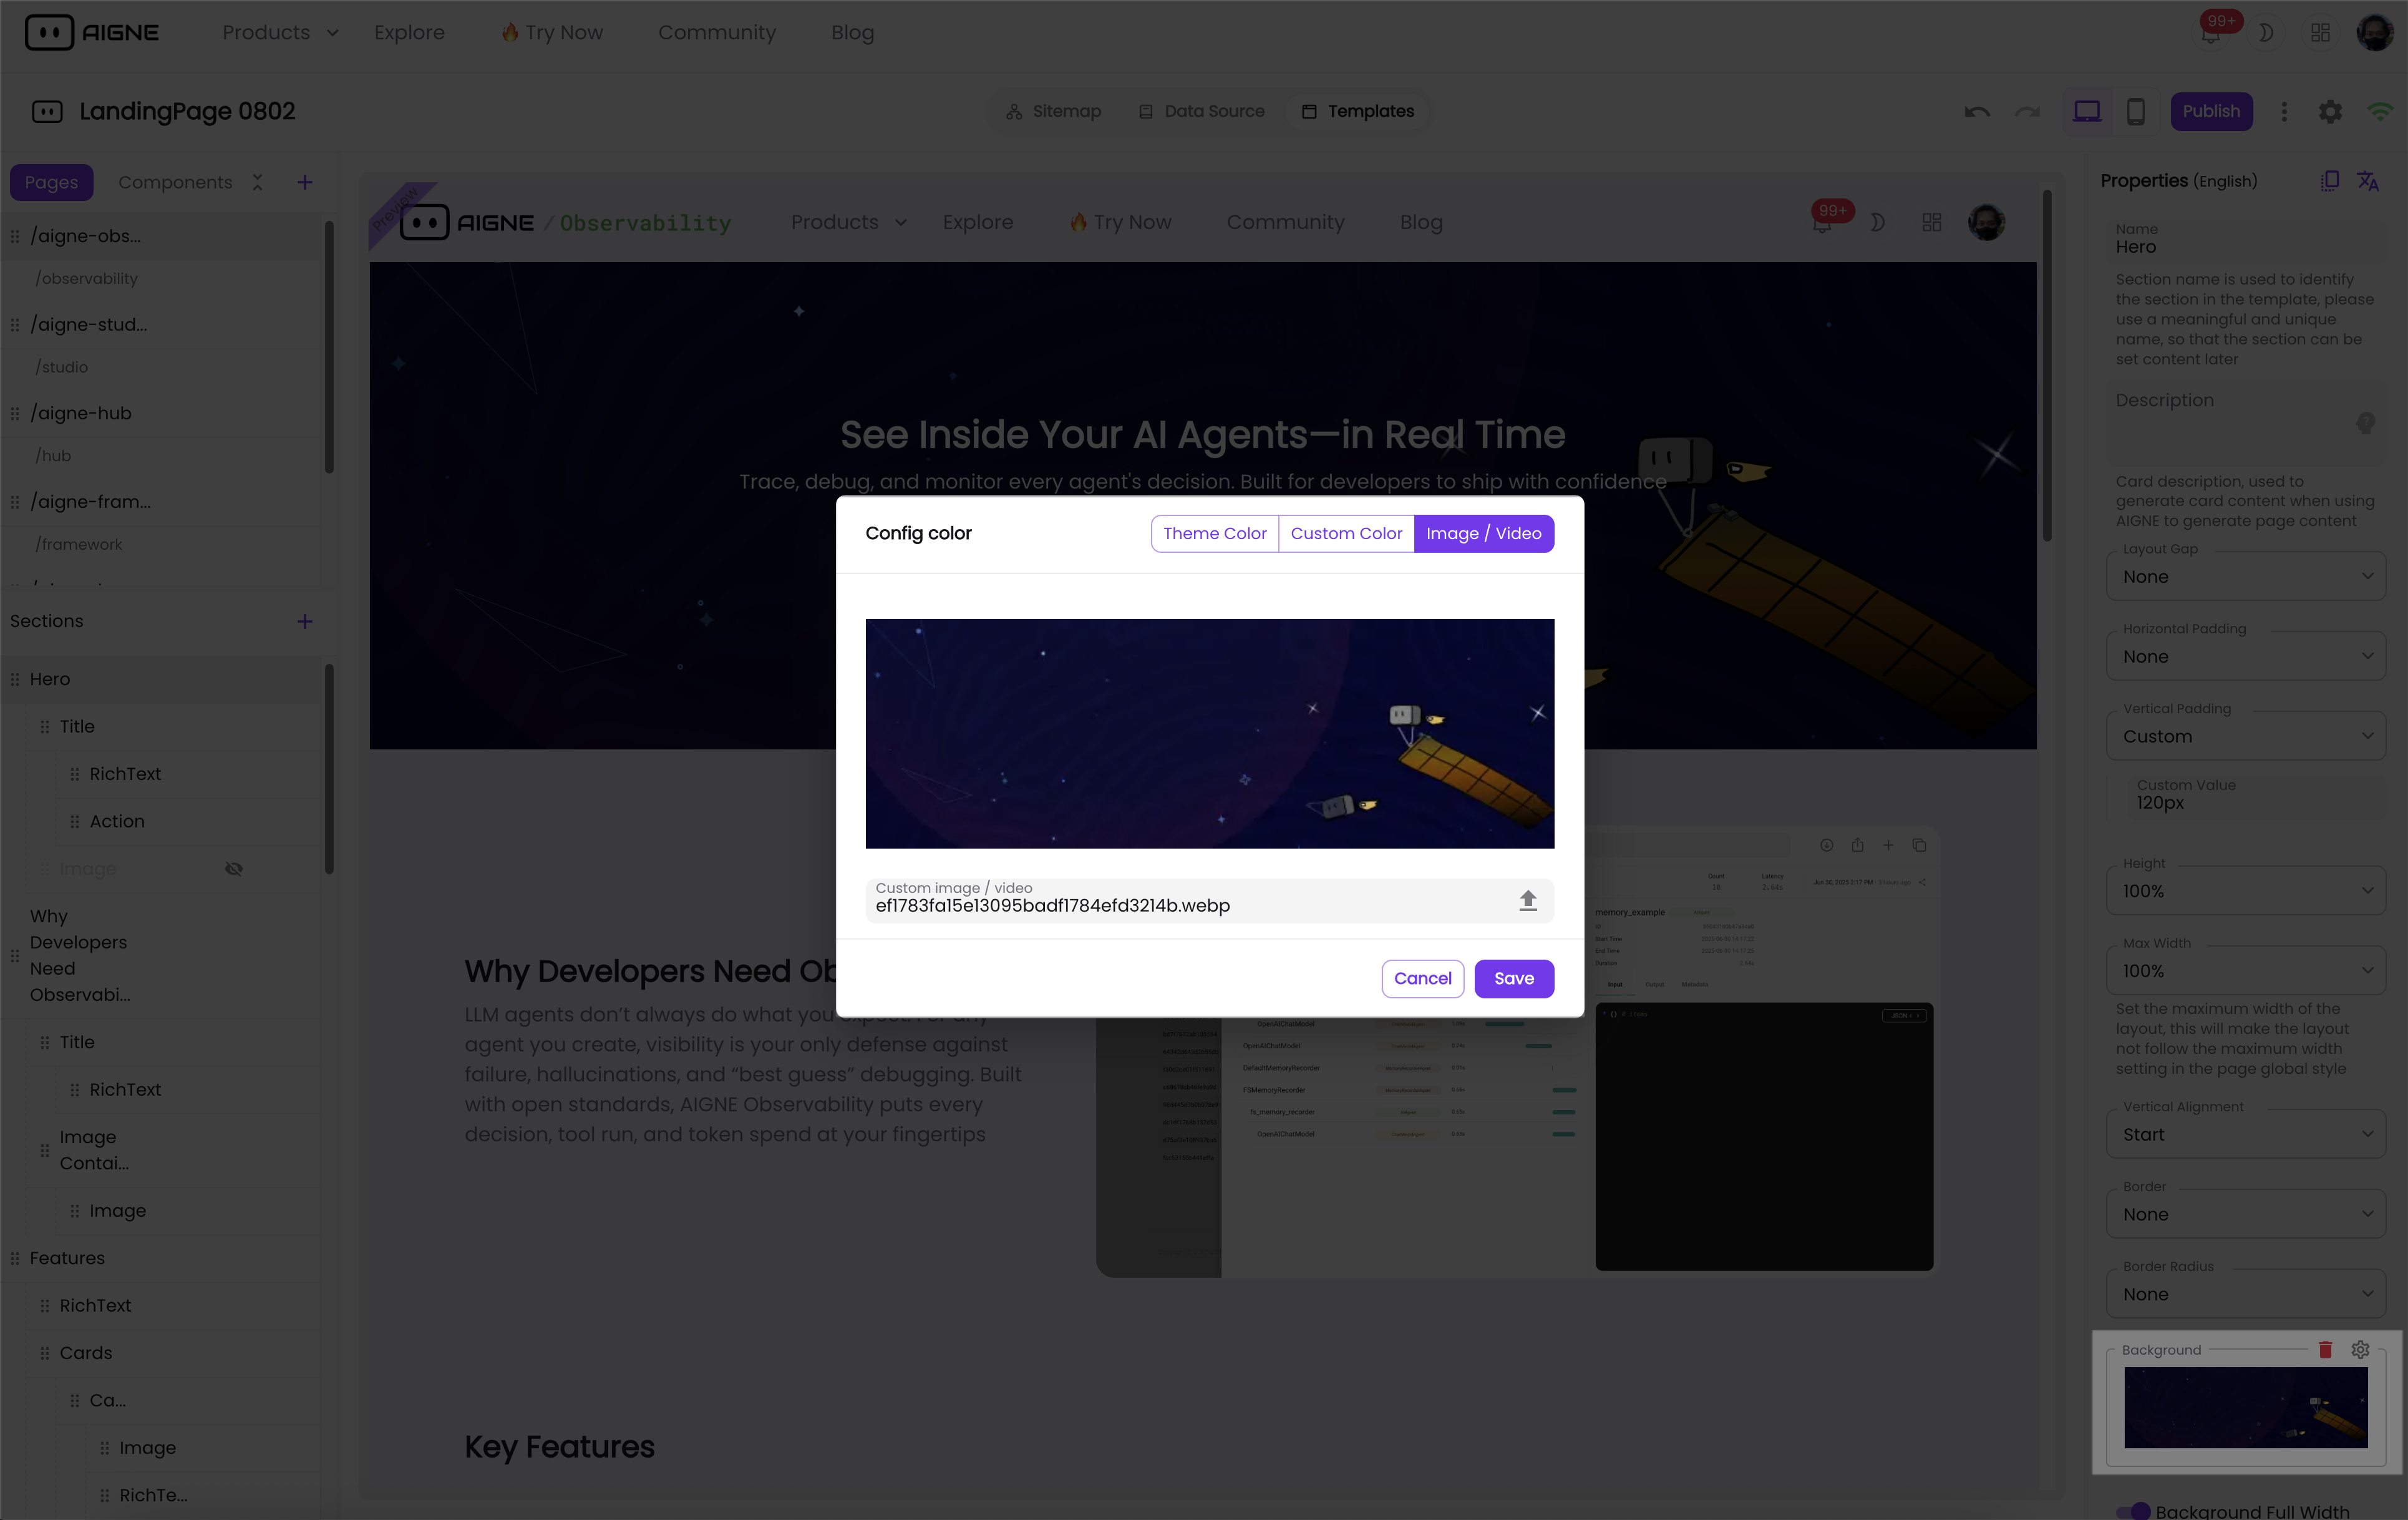Click the translate icon in Properties
Screen dimensions: 2408x1520
tap(2367, 181)
